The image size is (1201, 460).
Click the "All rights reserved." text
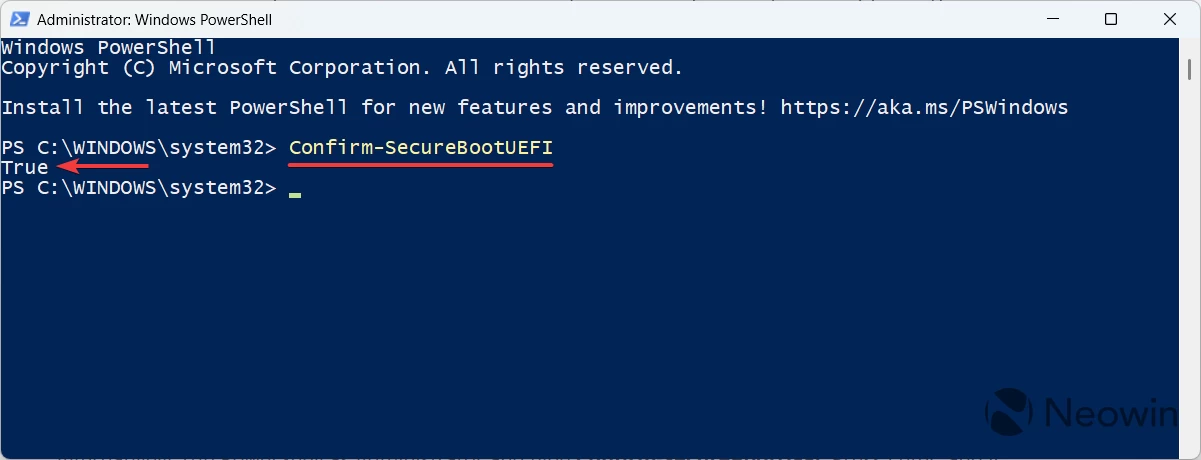(564, 68)
